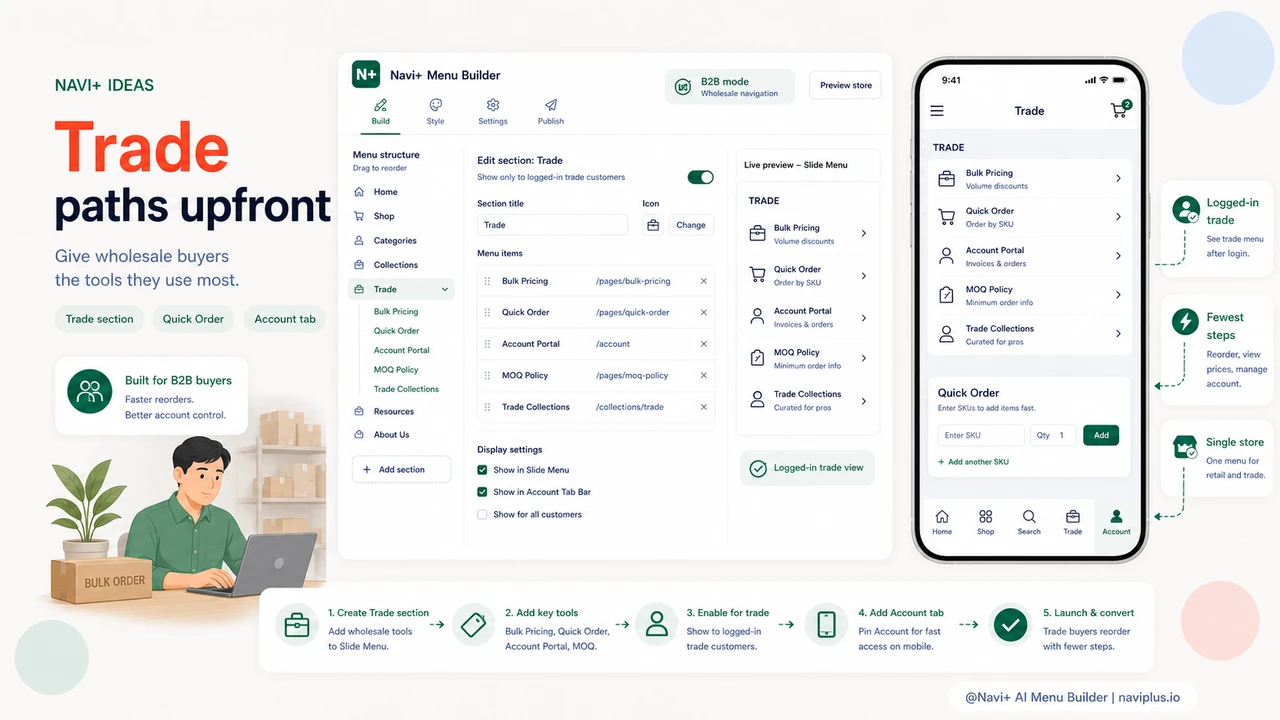
Task: Check Show for all customers
Action: 483,515
